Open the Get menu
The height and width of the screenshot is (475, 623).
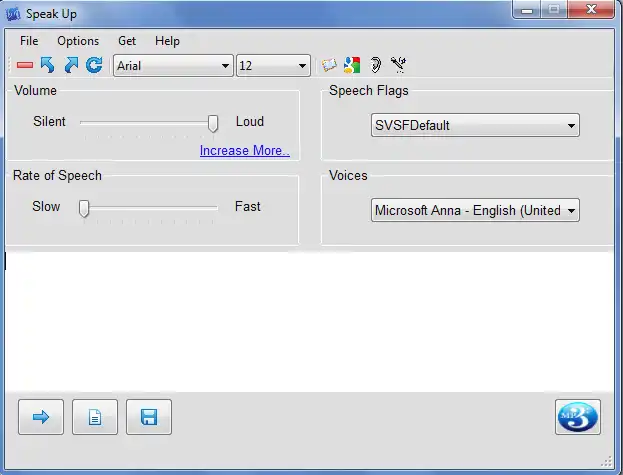pos(127,41)
